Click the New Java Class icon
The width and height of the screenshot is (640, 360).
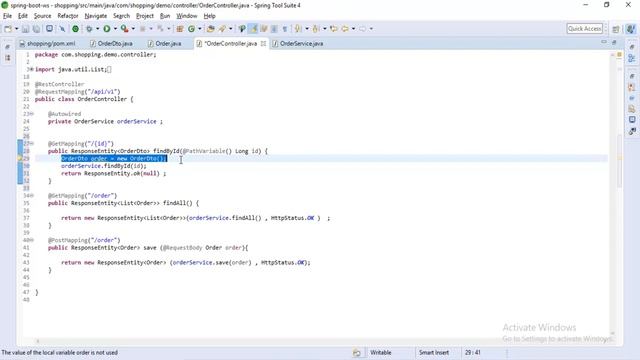[191, 29]
